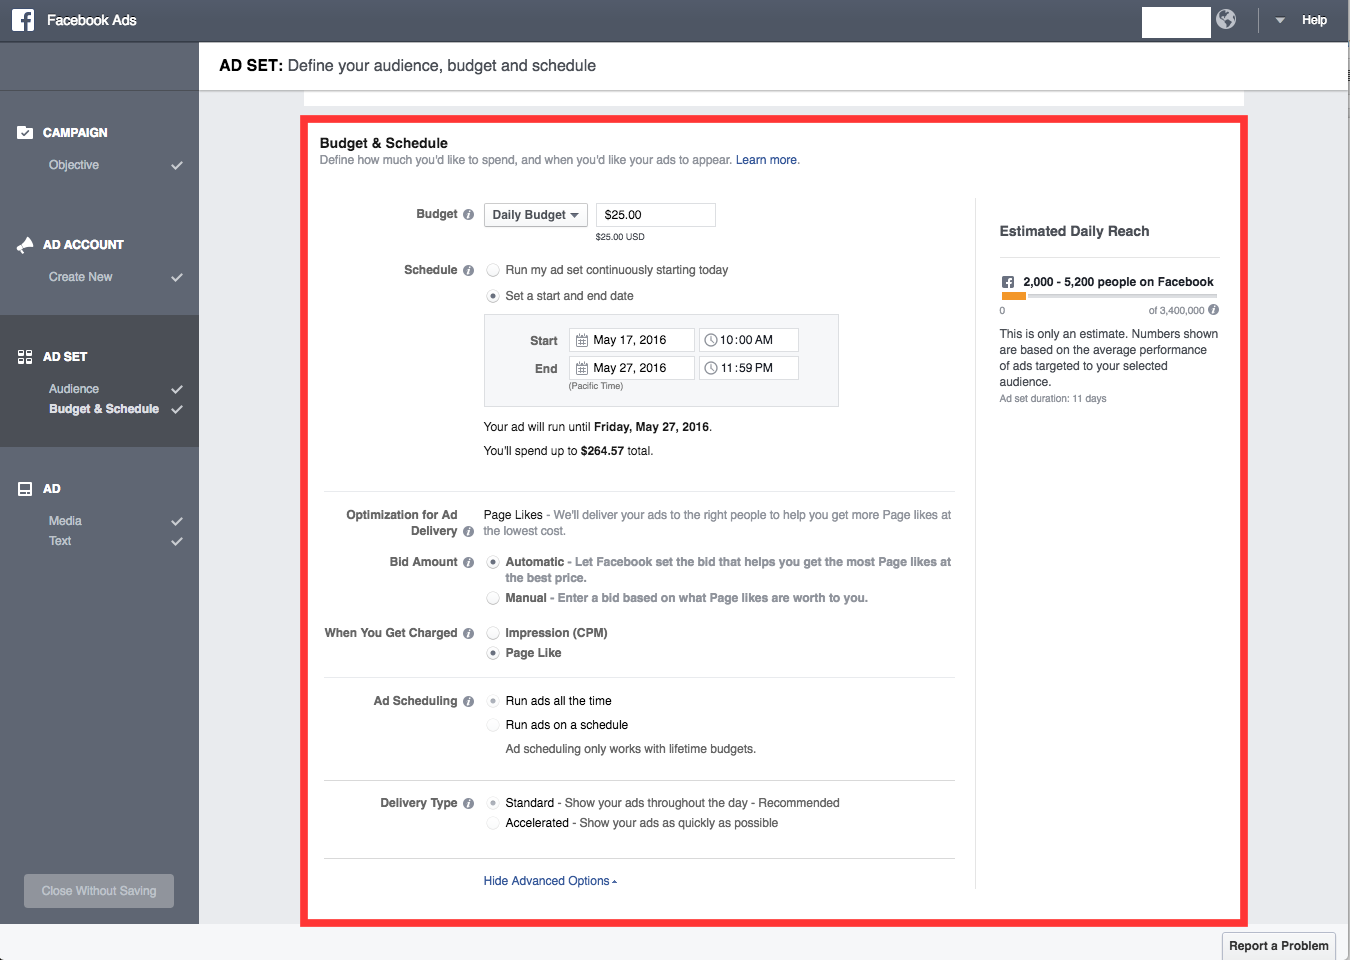This screenshot has width=1350, height=960.
Task: Go to the Budget & Schedule step
Action: [x=104, y=409]
